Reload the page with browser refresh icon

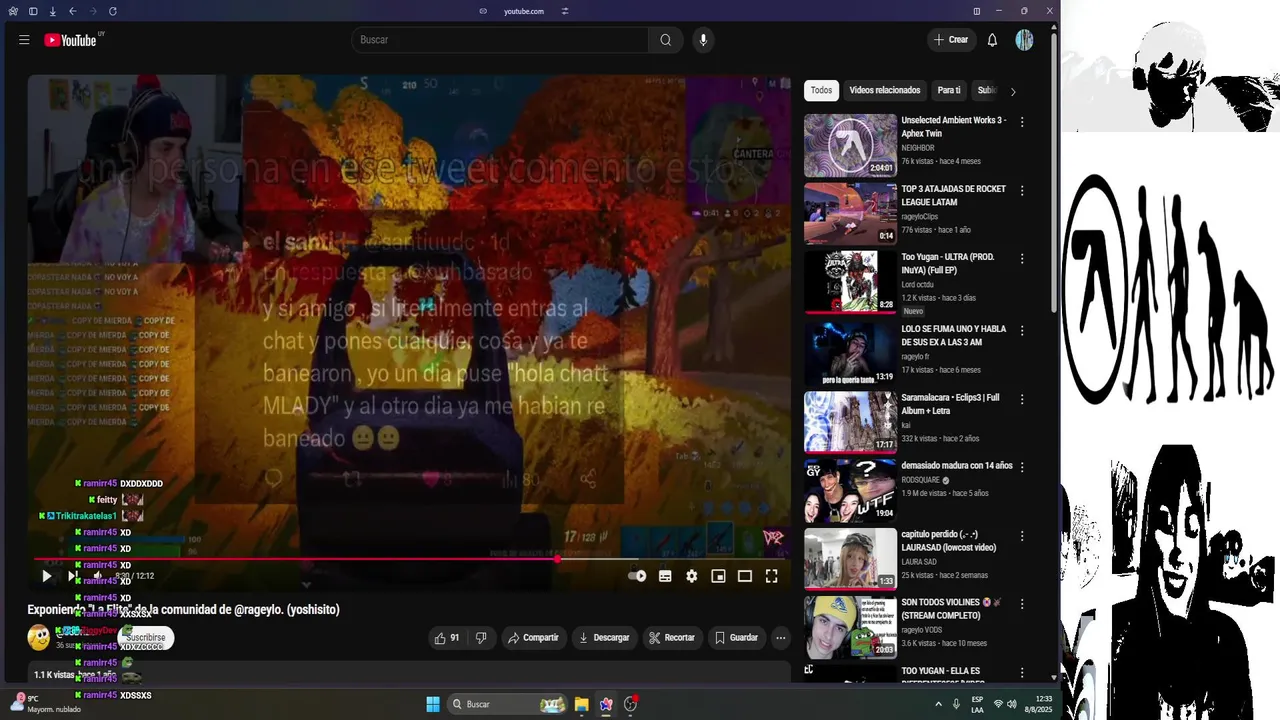[112, 11]
